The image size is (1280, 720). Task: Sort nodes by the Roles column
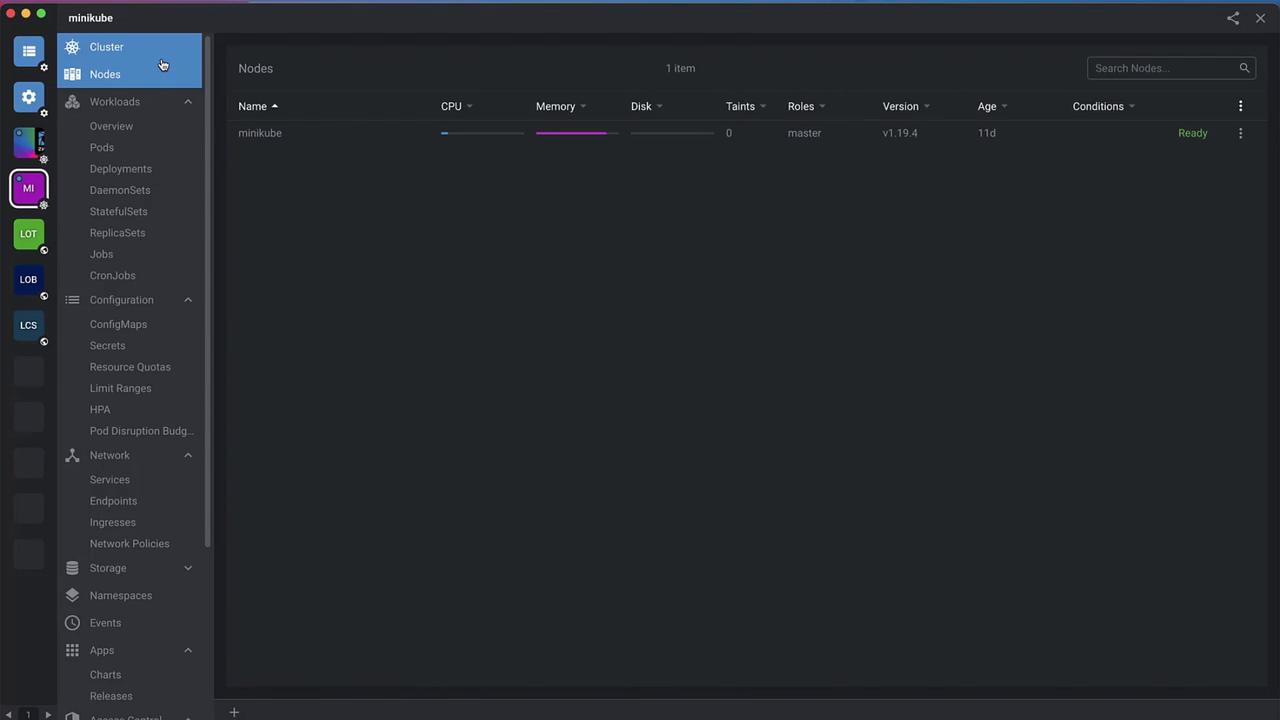(807, 106)
